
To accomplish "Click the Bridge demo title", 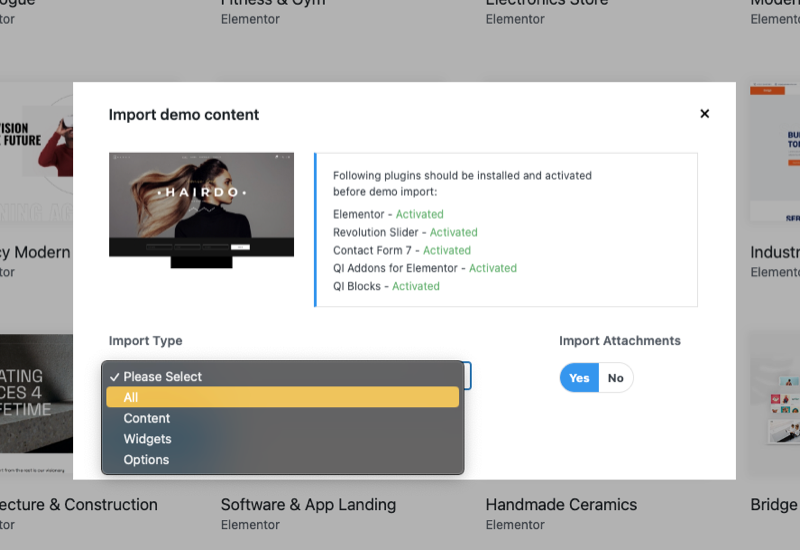I will coord(774,505).
